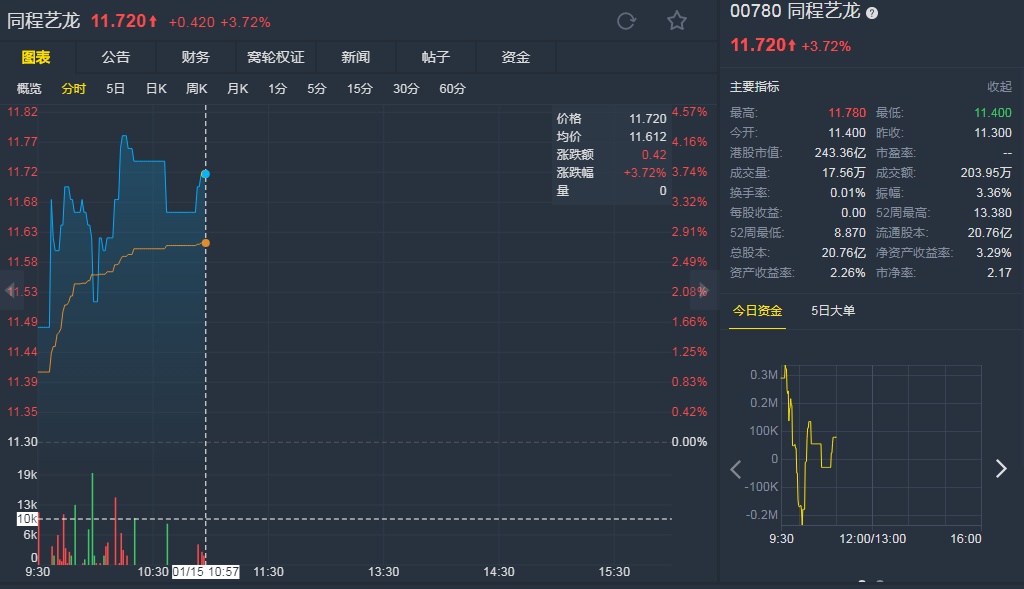Select the 60分 chart interval

coord(452,89)
